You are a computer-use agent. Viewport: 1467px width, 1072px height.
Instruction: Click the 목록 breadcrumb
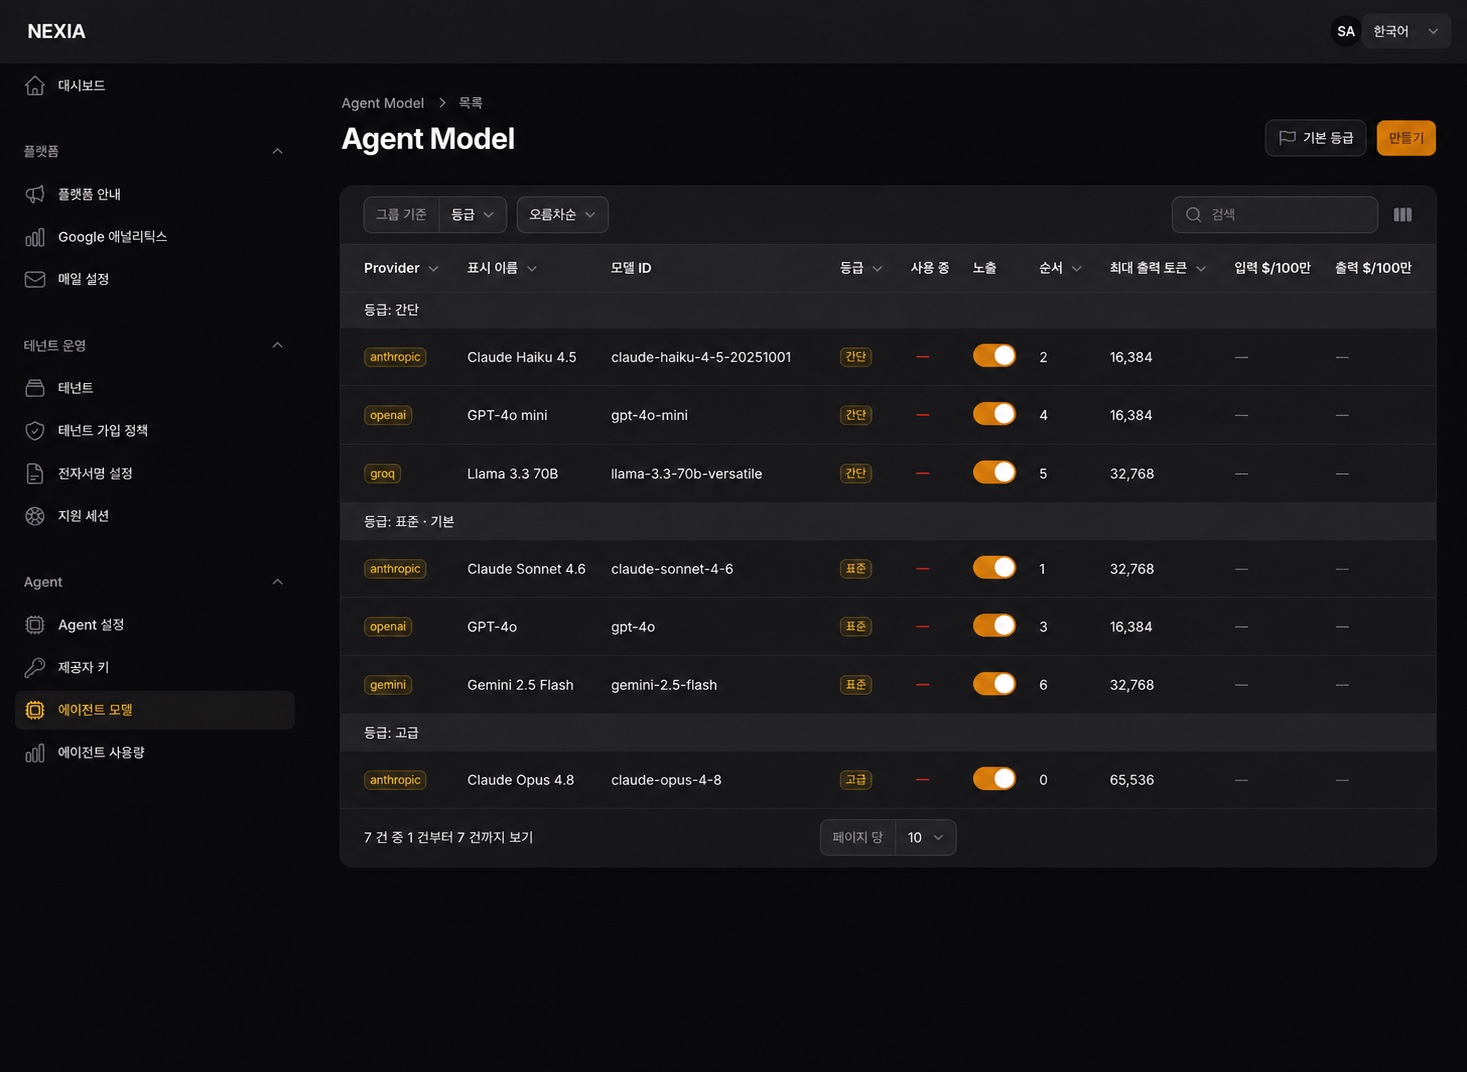tap(471, 103)
